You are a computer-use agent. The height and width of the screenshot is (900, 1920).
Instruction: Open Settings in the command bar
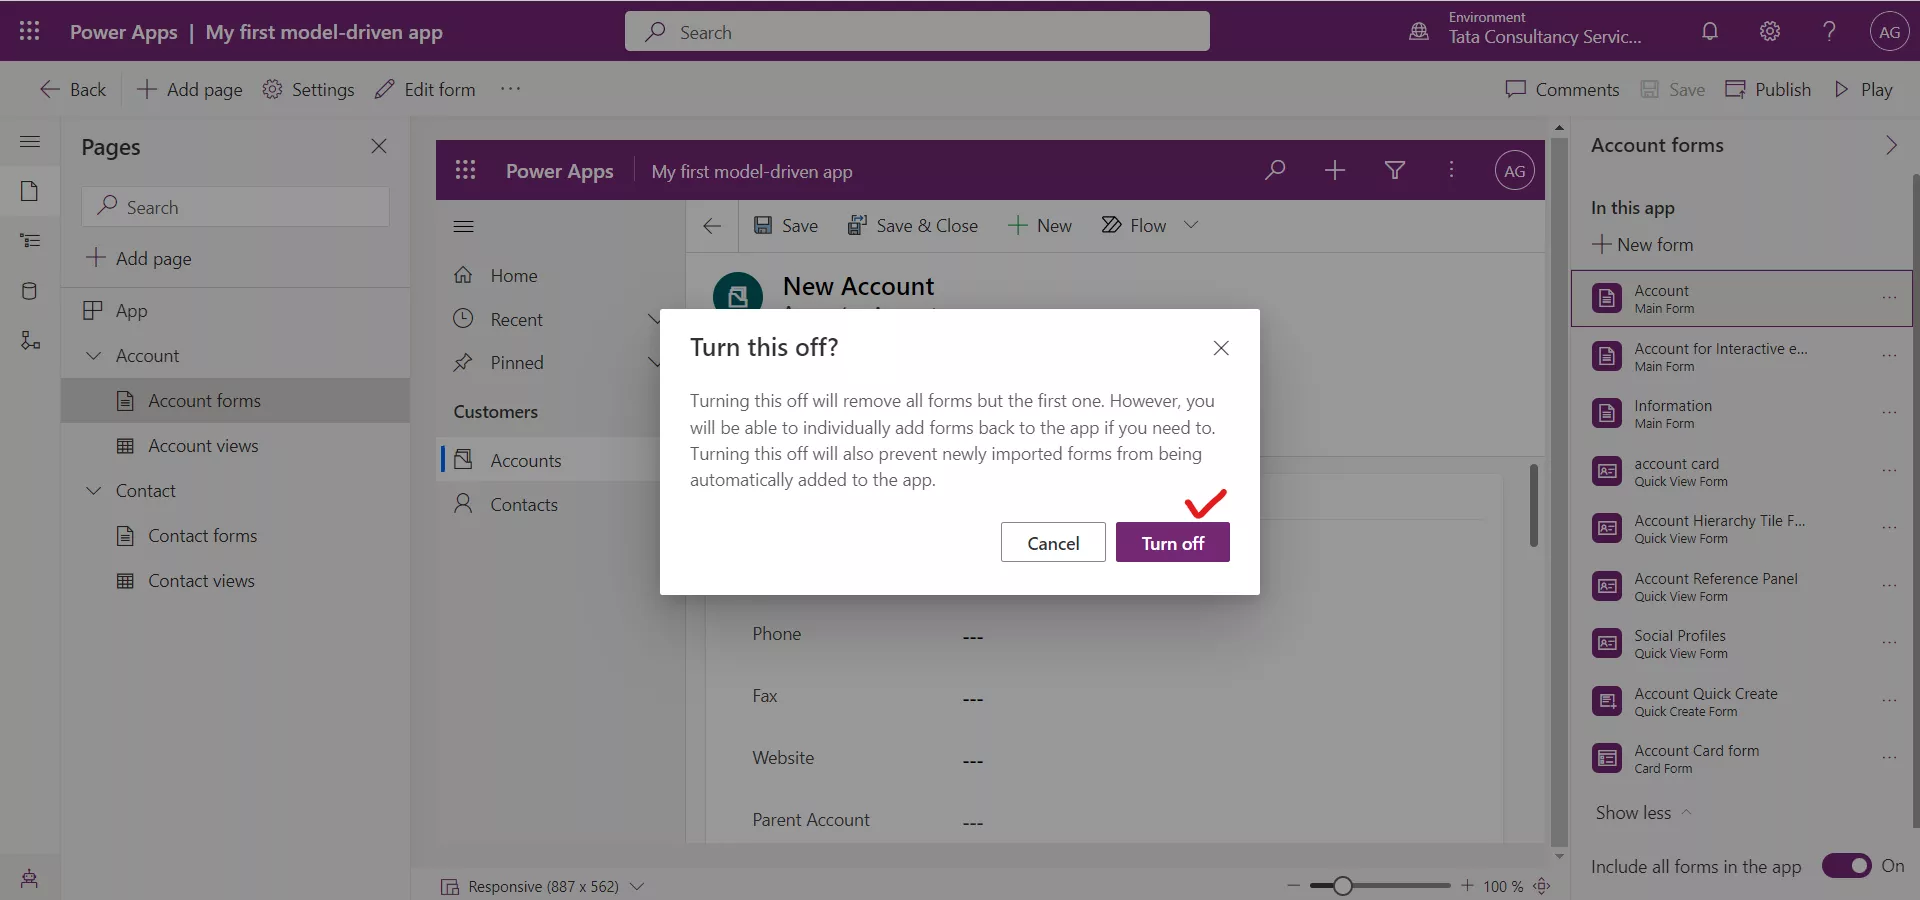point(308,89)
